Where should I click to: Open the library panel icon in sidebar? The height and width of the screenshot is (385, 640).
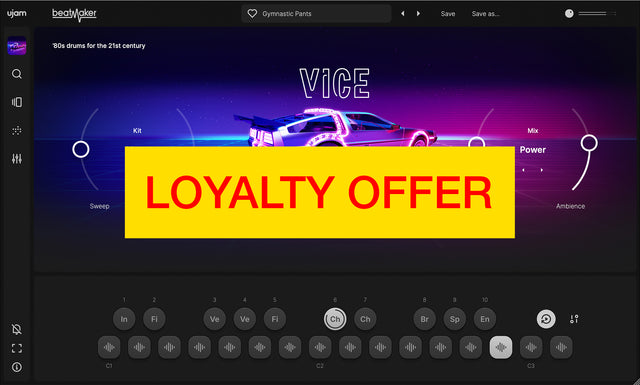[17, 102]
